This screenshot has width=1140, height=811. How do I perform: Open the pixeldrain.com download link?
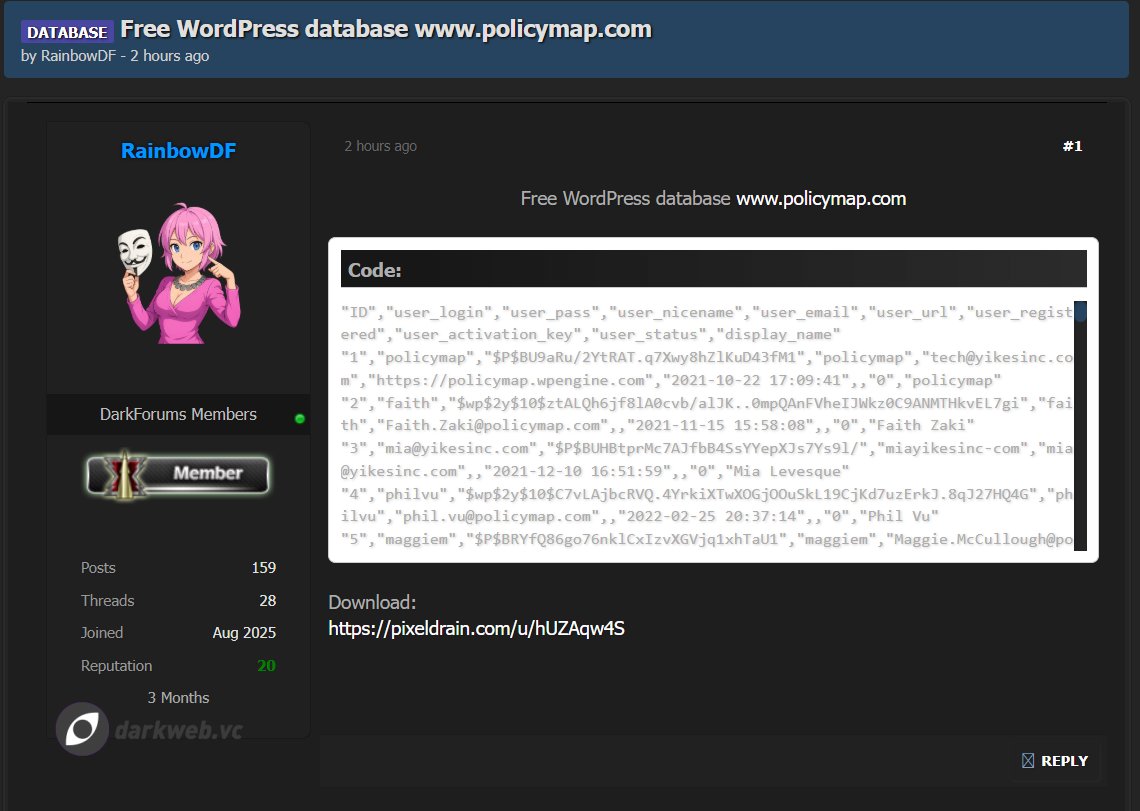tap(476, 628)
